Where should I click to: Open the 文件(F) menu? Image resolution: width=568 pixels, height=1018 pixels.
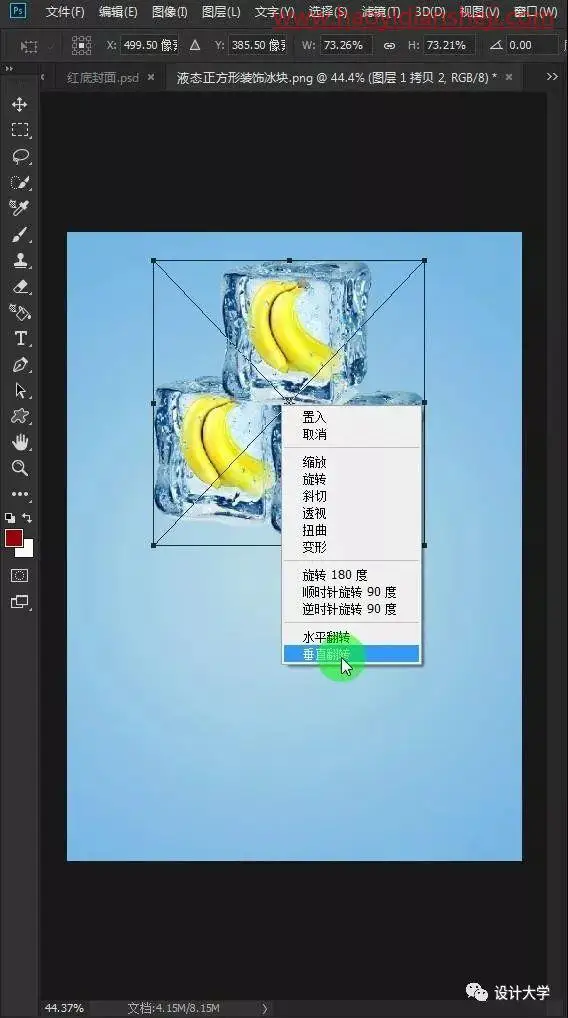[x=65, y=12]
